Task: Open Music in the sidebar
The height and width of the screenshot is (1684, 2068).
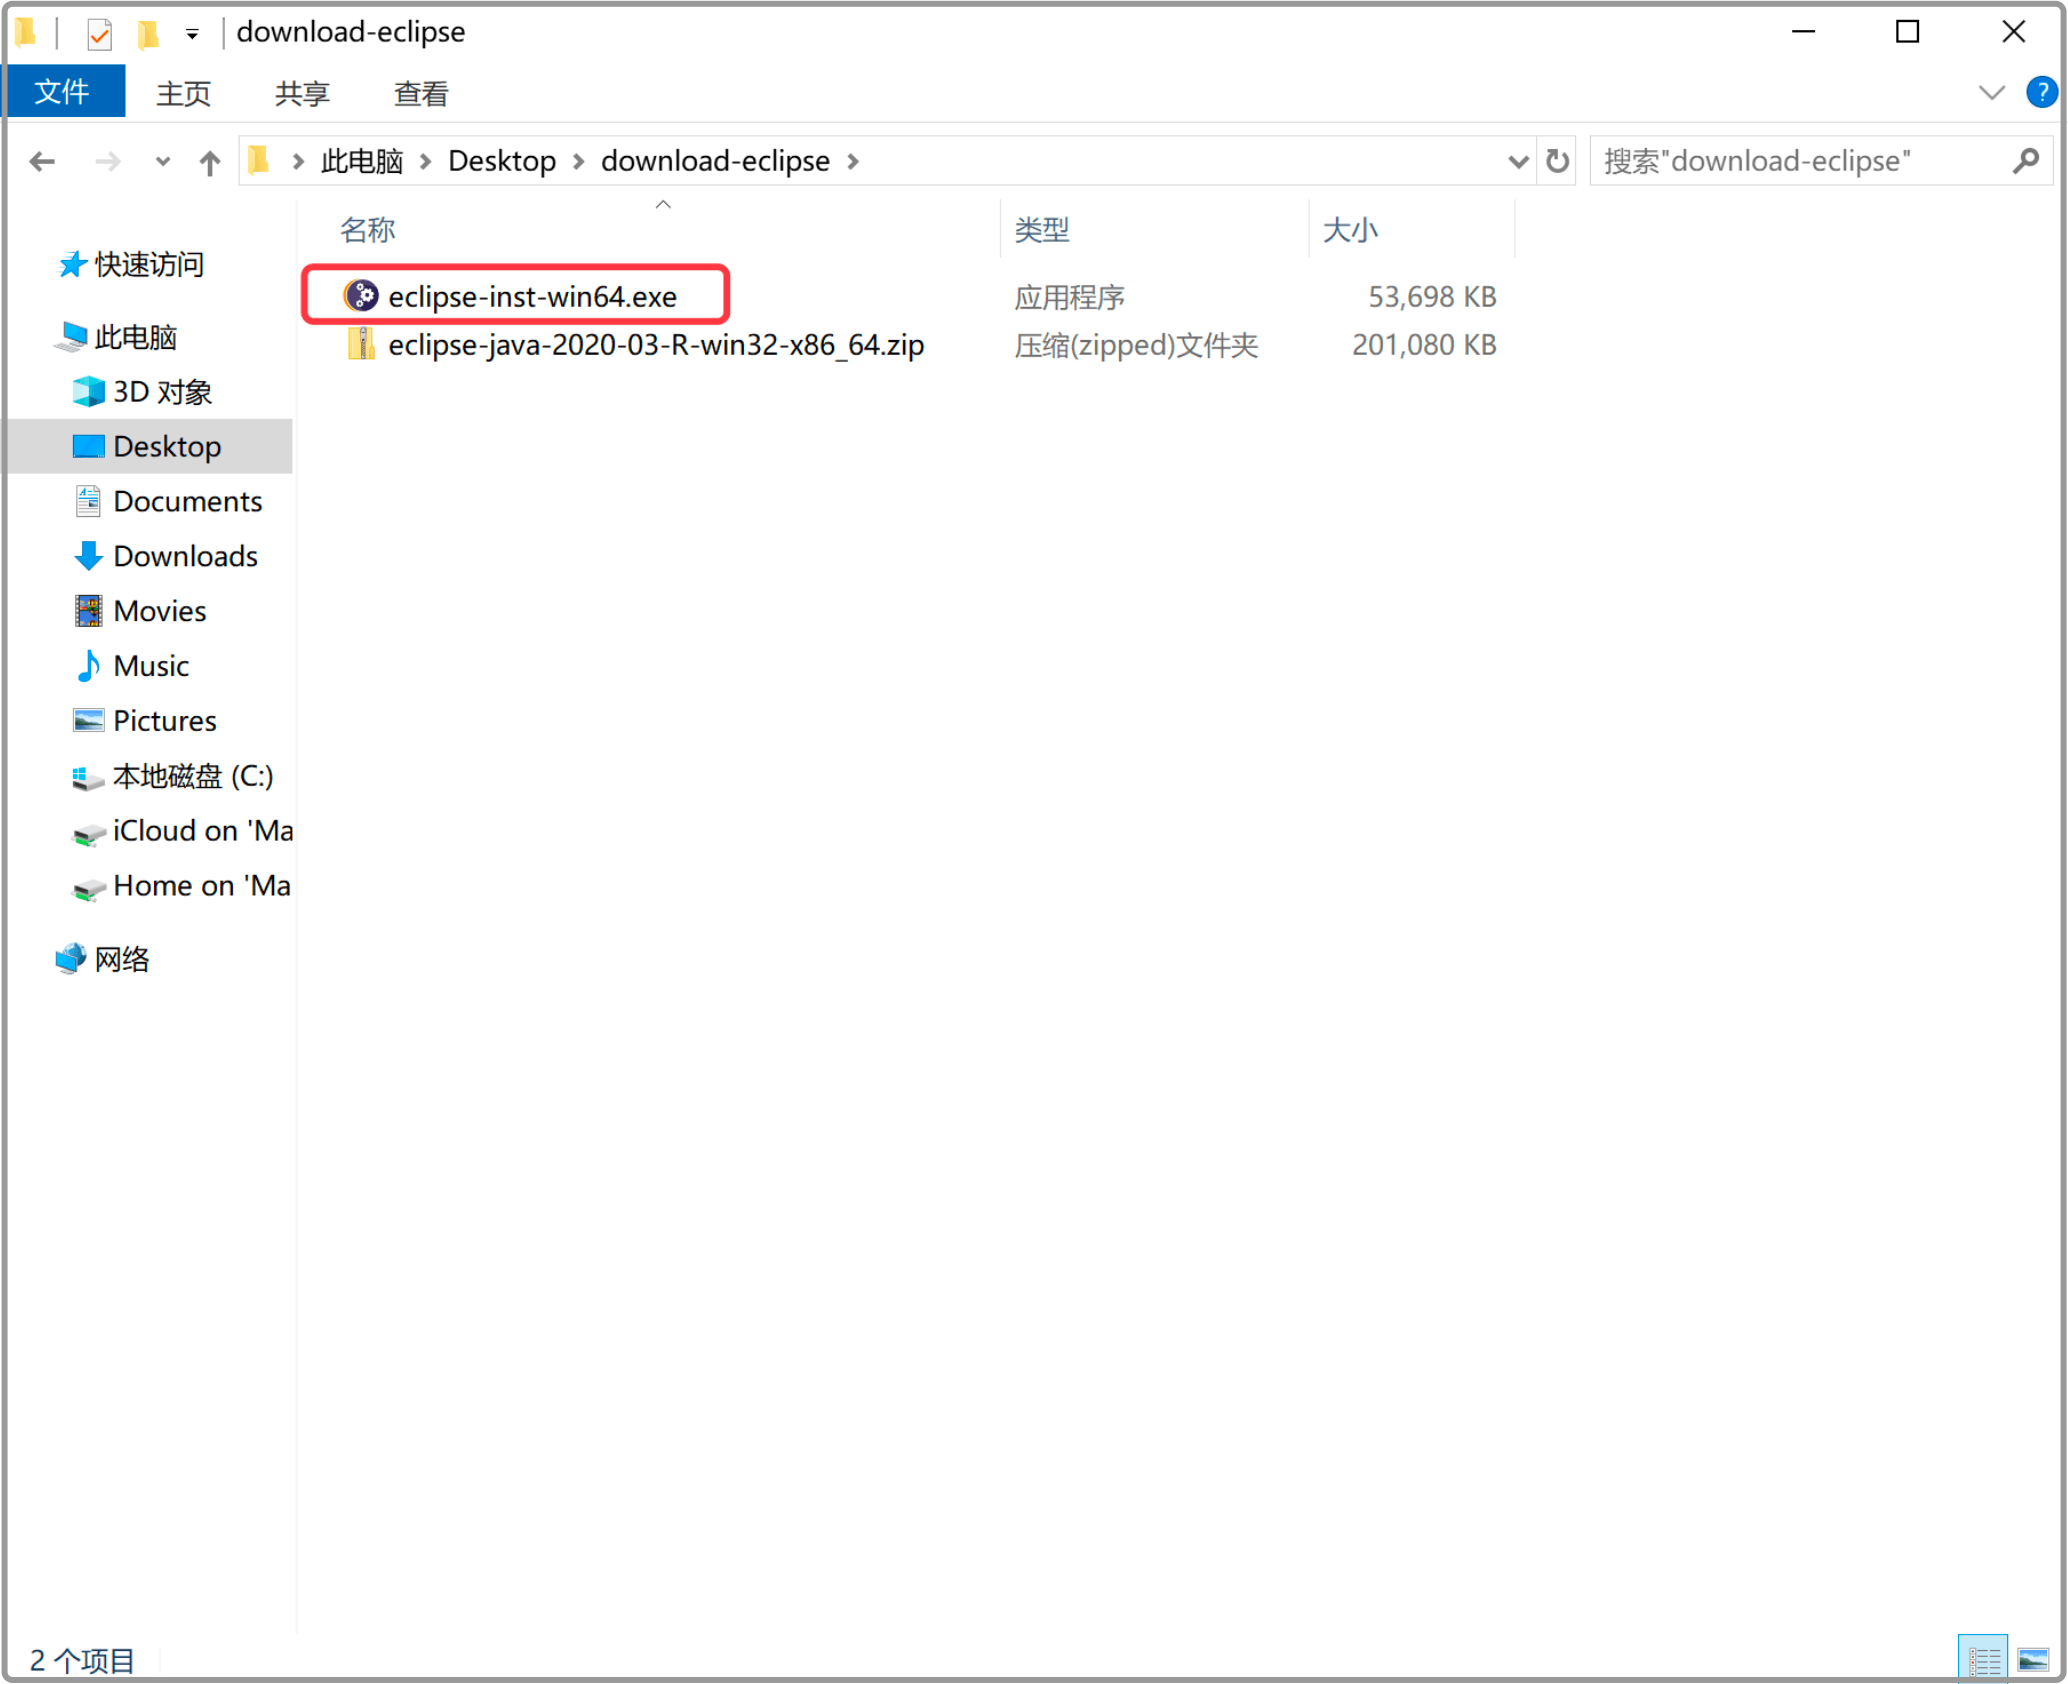Action: [150, 667]
